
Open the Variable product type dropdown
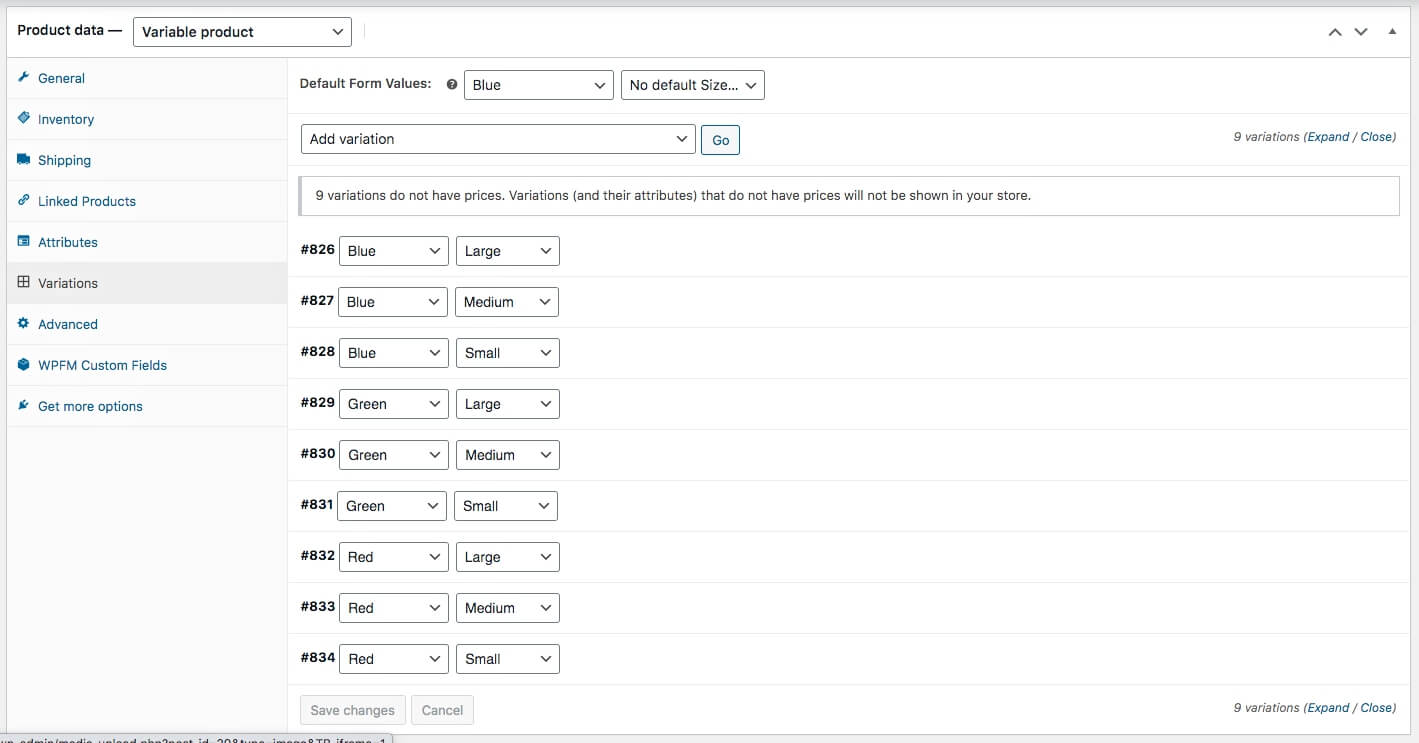tap(243, 32)
